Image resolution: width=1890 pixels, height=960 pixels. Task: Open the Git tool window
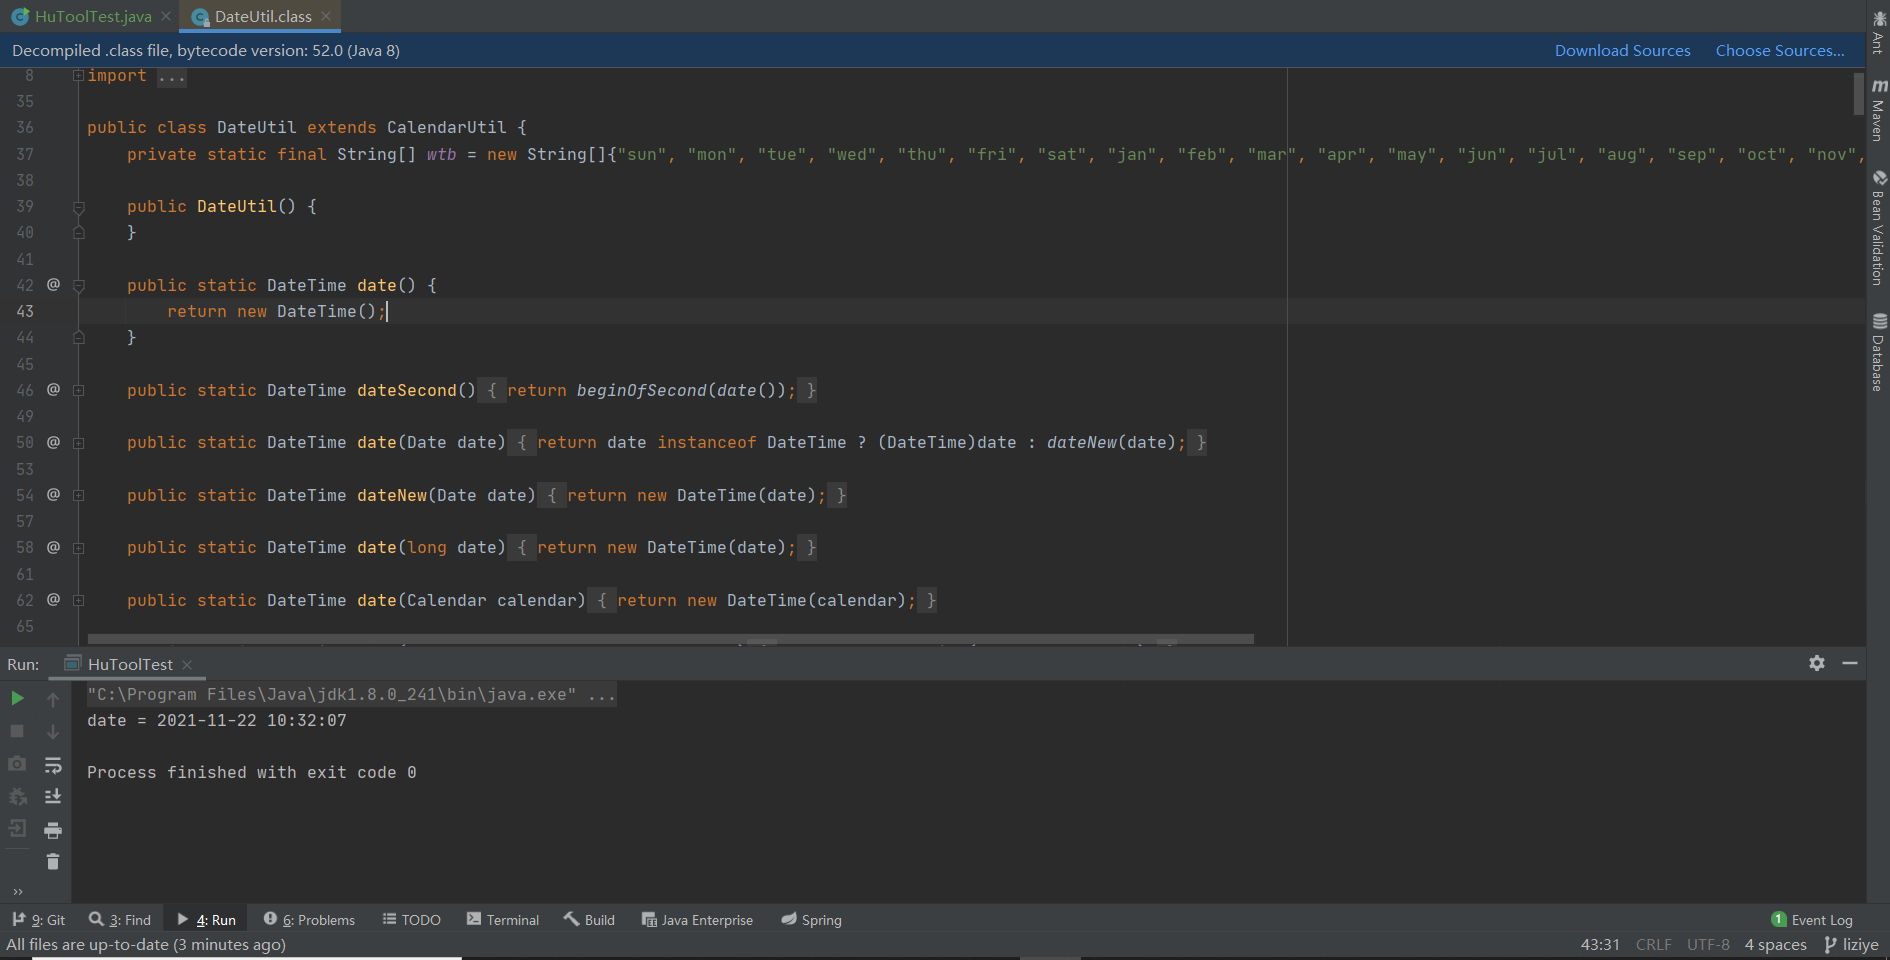pos(39,919)
